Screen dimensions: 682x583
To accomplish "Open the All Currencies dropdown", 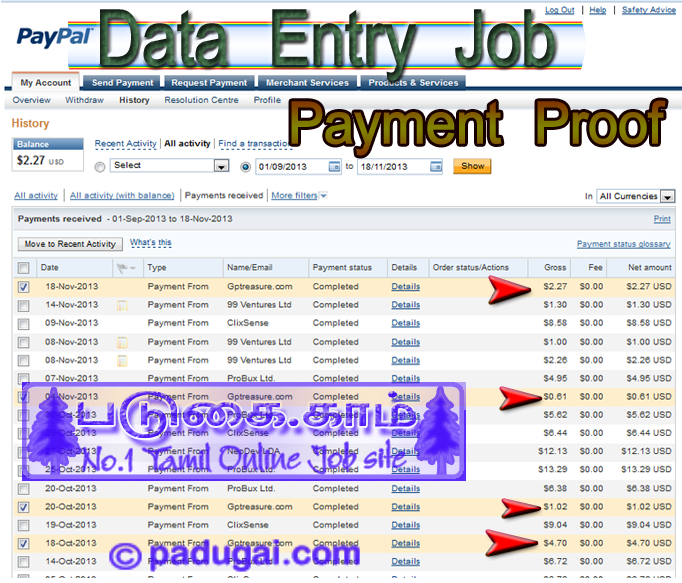I will 635,197.
